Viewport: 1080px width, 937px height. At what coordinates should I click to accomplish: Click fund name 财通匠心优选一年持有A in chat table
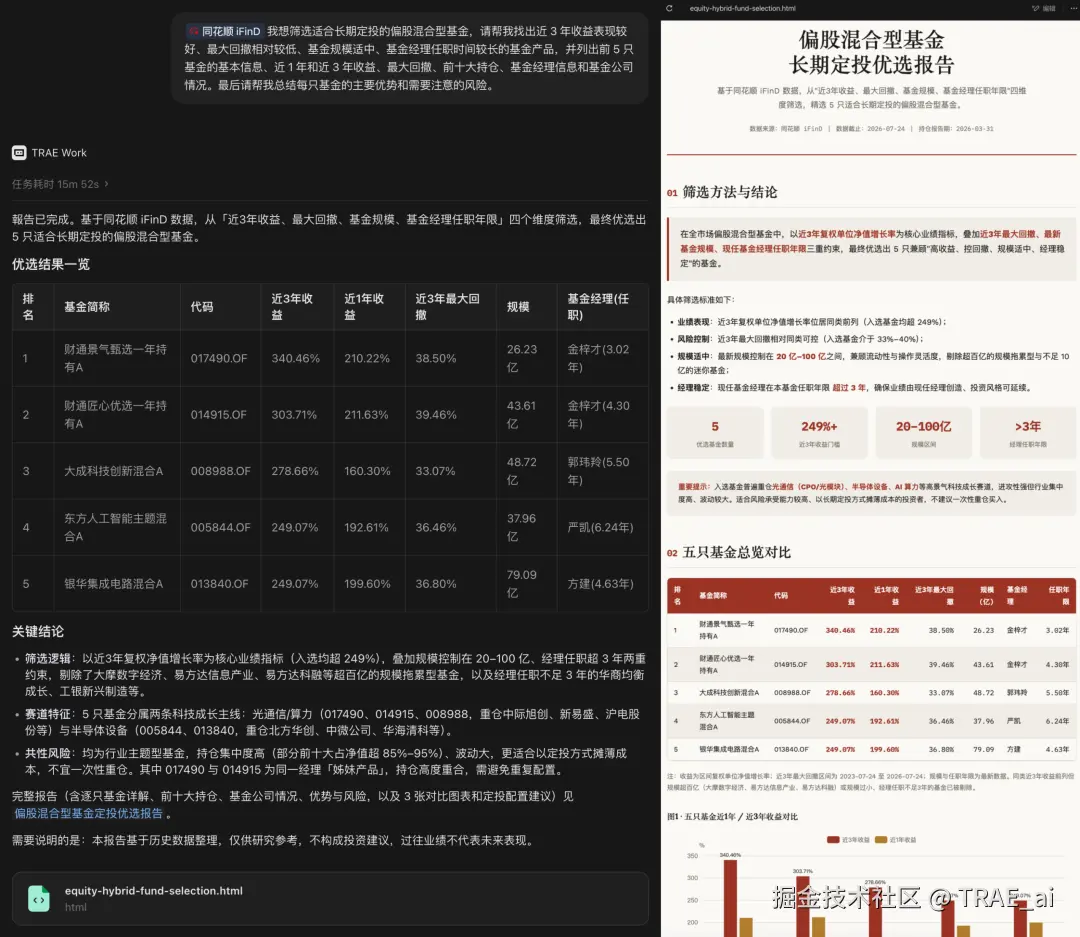[x=116, y=415]
